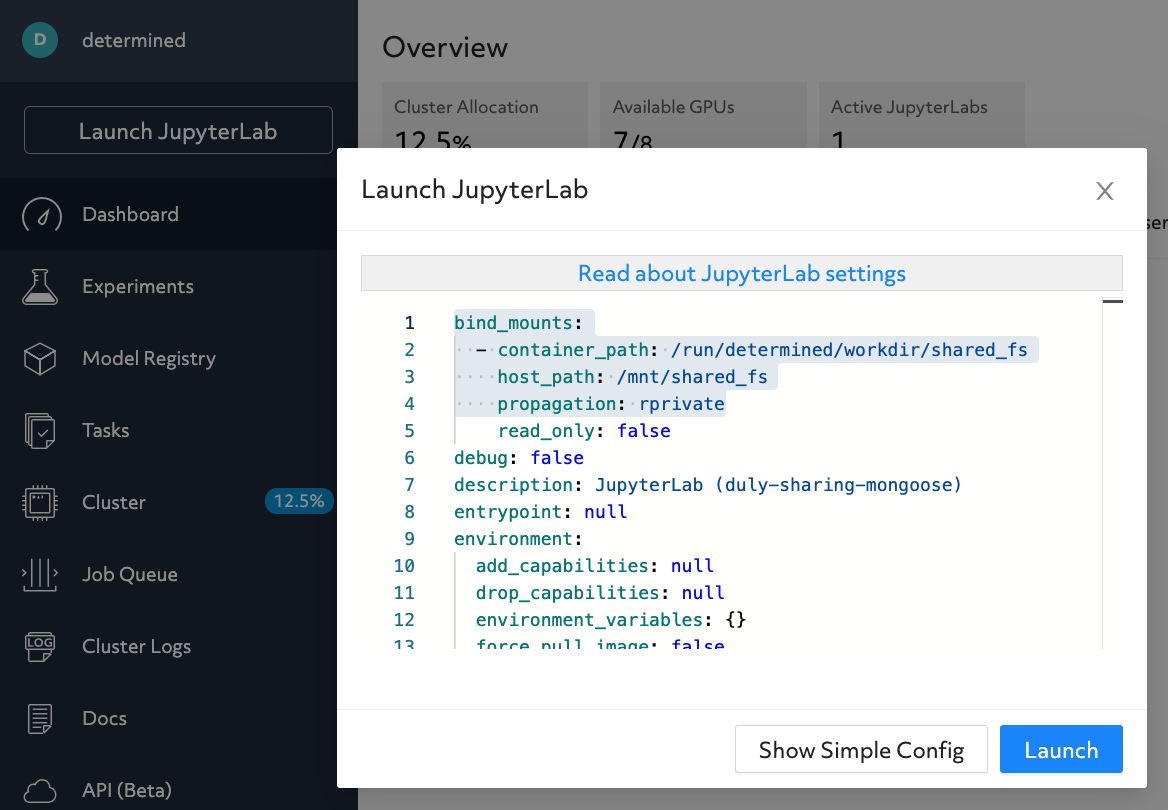Click the editor scrollbar overview ruler

click(1112, 472)
